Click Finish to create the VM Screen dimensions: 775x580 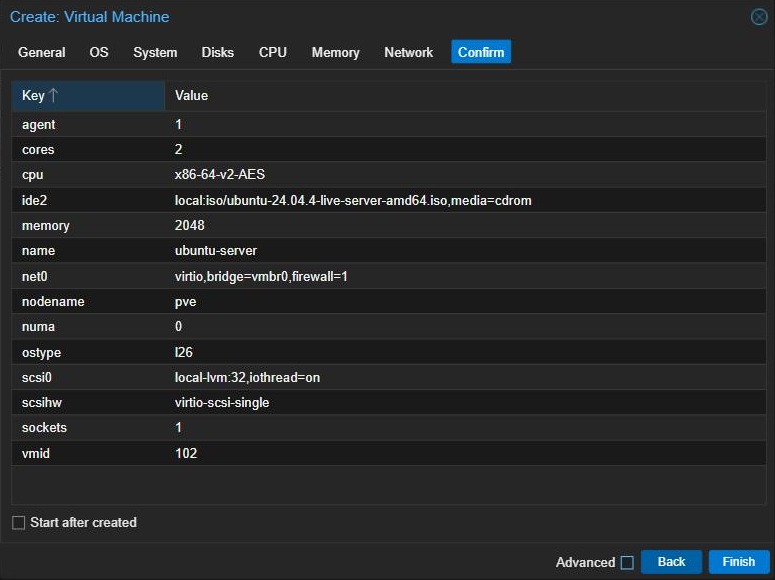(x=738, y=562)
